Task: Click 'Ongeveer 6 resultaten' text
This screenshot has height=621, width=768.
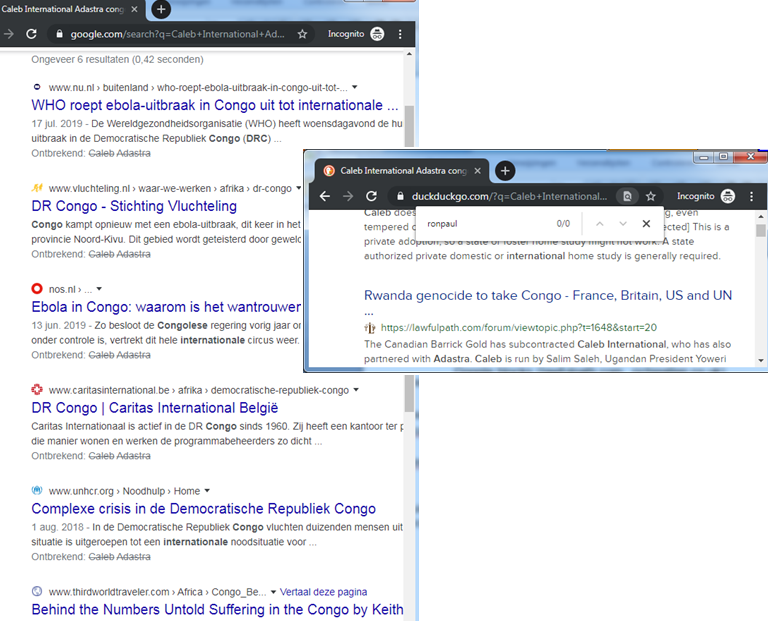Action: click(118, 59)
